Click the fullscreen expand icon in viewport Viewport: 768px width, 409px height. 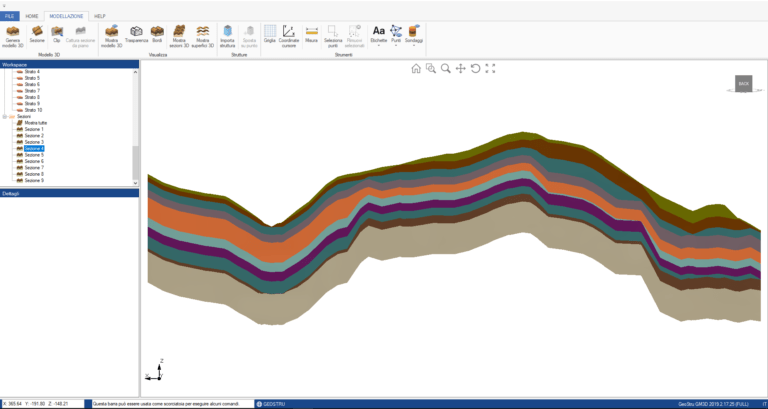[490, 68]
